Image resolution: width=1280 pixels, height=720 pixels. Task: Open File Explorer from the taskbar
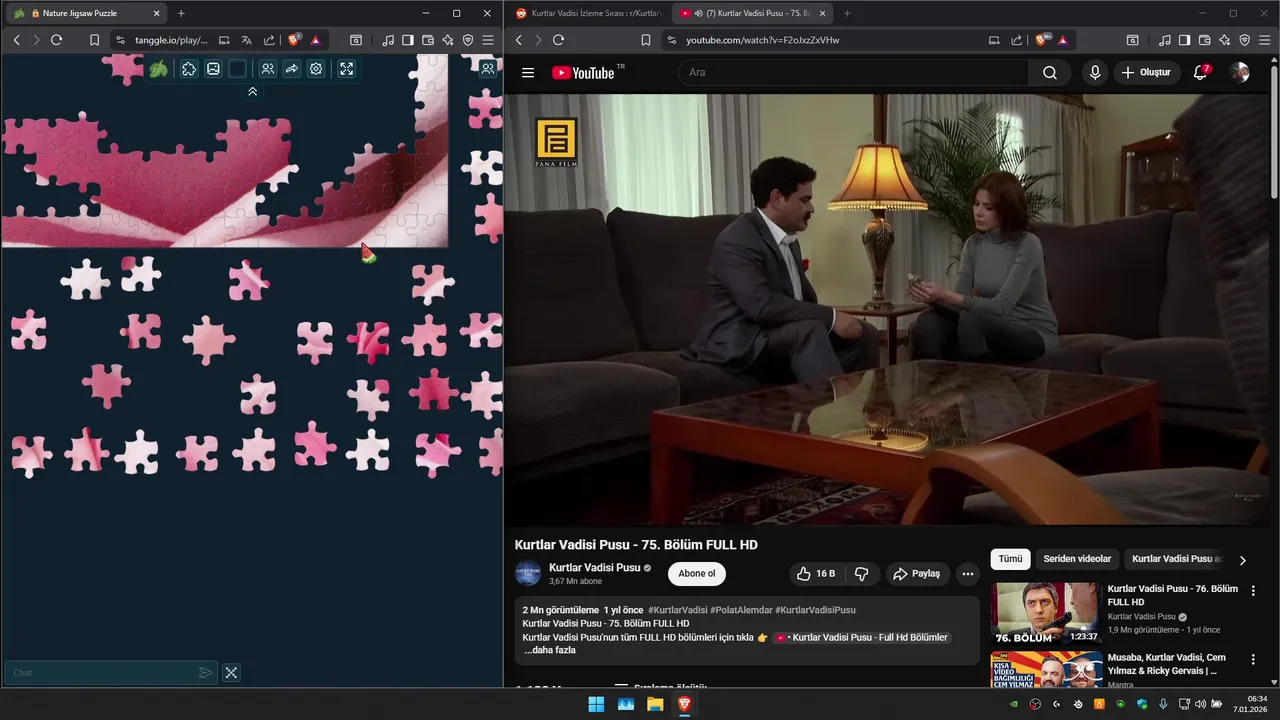point(655,704)
